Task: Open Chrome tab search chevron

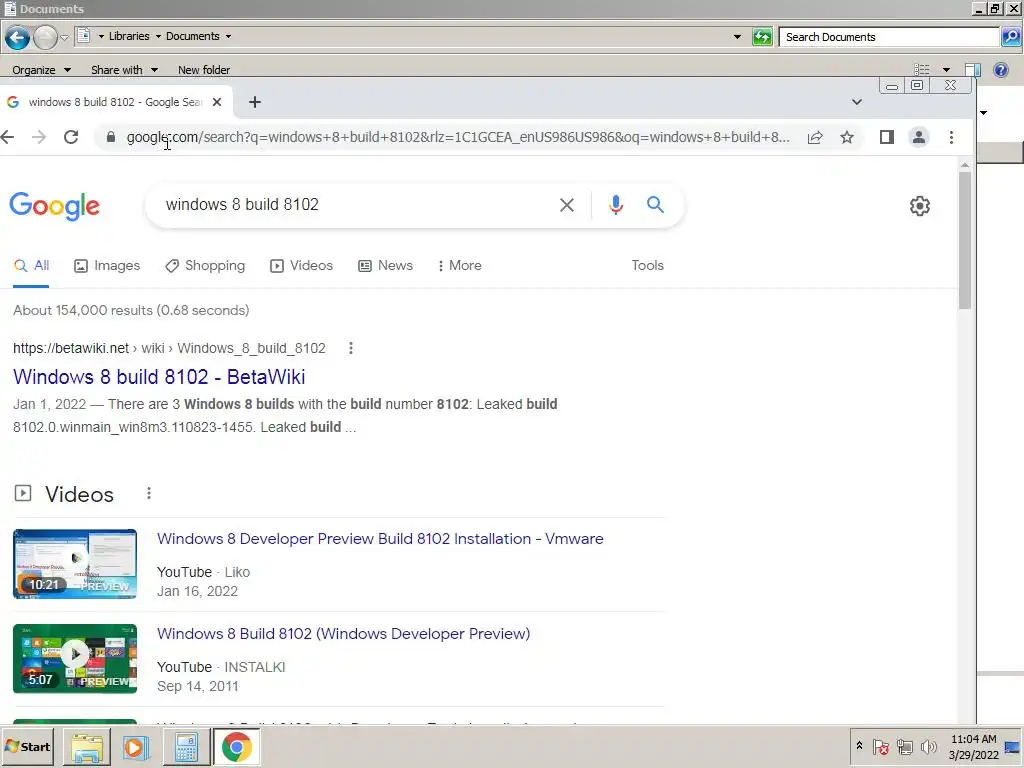Action: pyautogui.click(x=857, y=102)
